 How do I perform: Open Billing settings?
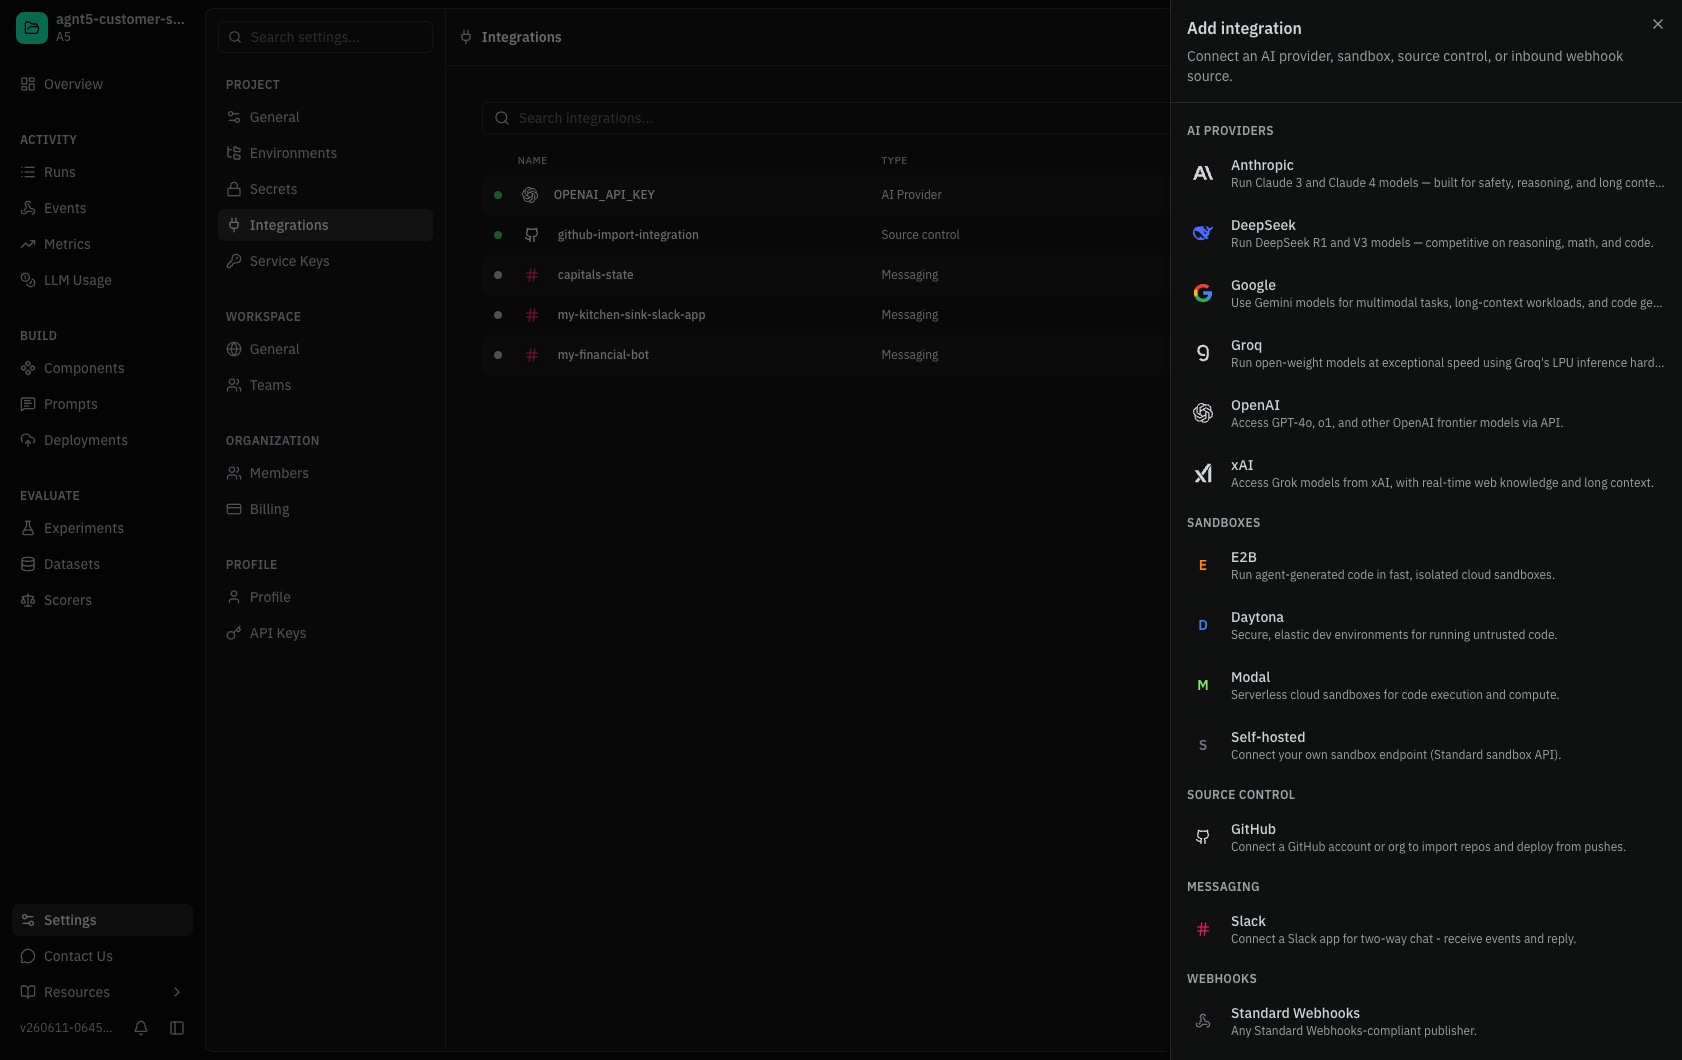tap(325, 509)
